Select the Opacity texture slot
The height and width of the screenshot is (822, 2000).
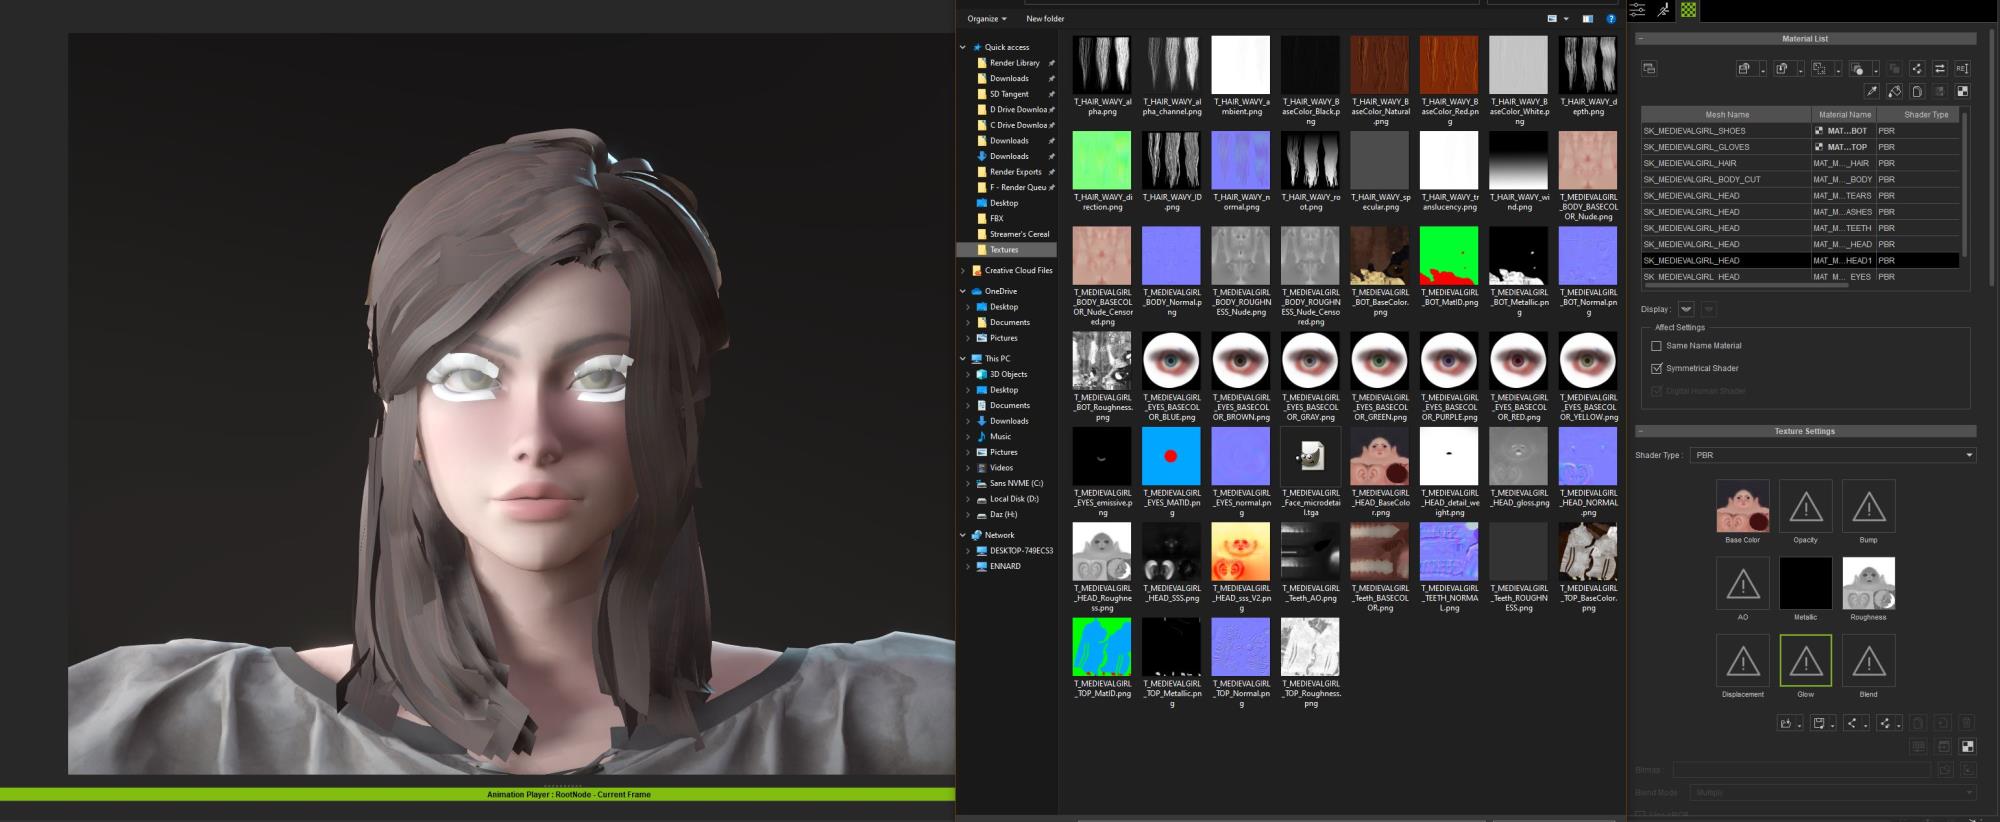point(1805,506)
